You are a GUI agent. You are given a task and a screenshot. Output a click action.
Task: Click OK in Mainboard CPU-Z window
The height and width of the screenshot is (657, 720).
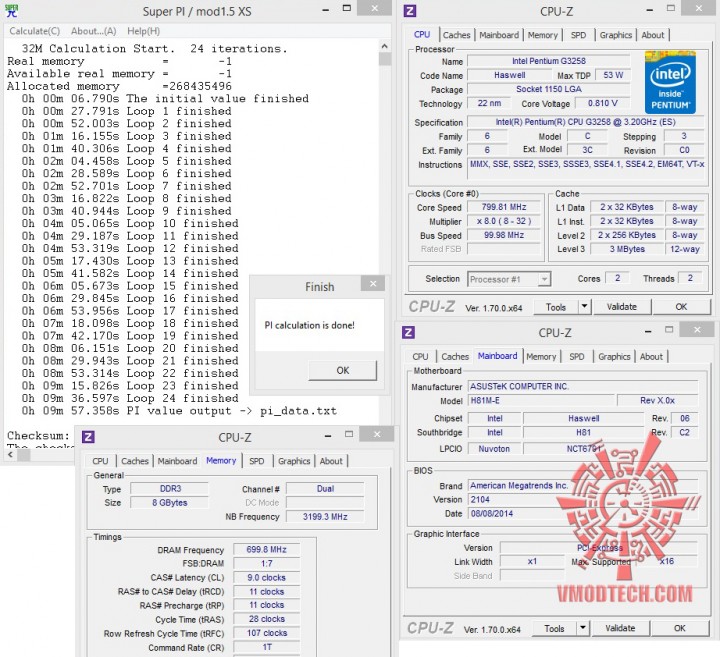(680, 629)
